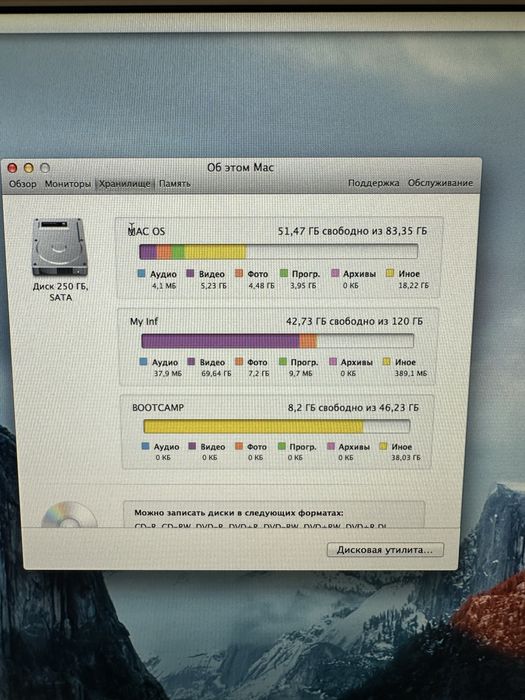Click the purple Видео swatch under BOOTCAMP
Screen dimensions: 525x700
192,446
